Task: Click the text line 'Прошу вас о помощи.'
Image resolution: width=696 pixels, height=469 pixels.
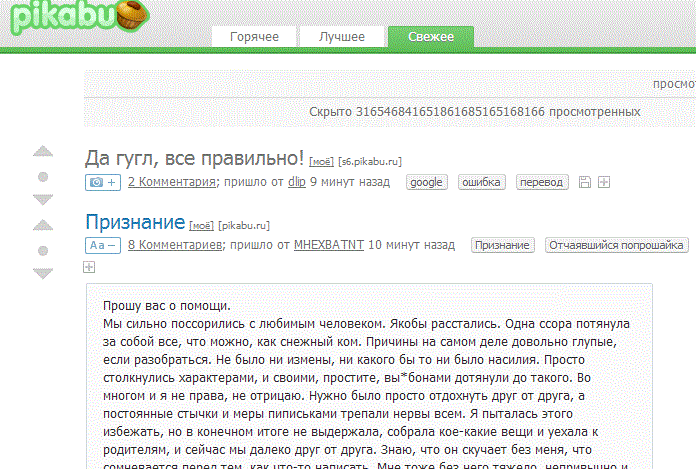Action: pyautogui.click(x=166, y=306)
